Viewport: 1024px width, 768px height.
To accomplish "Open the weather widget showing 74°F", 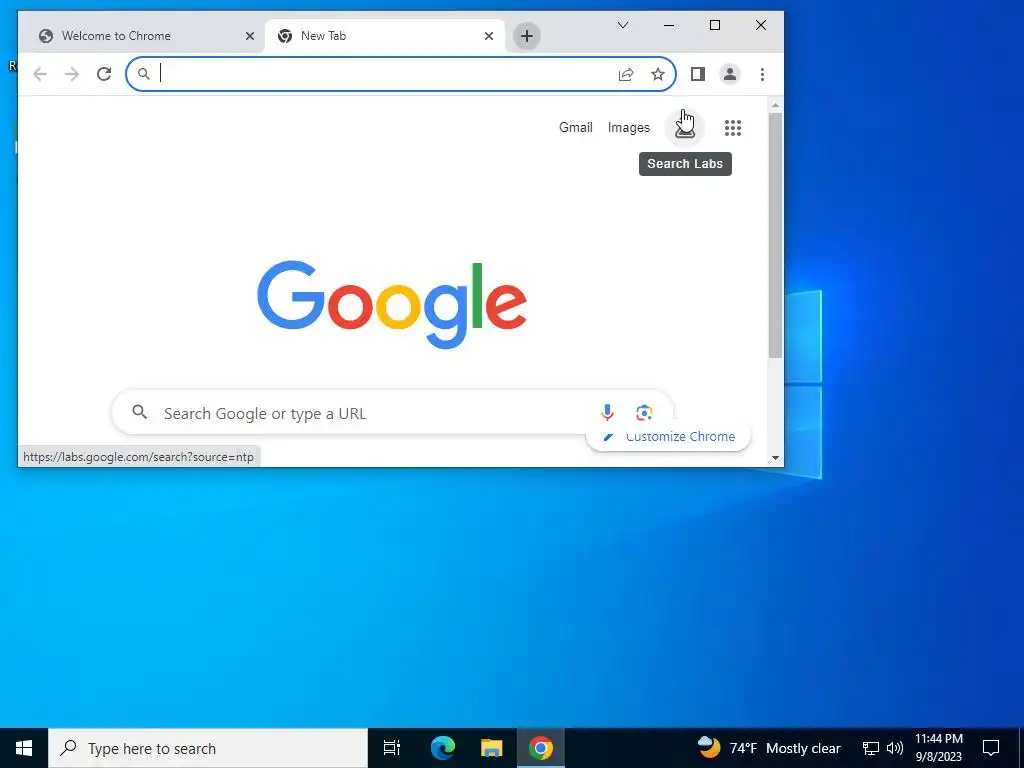I will coord(769,748).
